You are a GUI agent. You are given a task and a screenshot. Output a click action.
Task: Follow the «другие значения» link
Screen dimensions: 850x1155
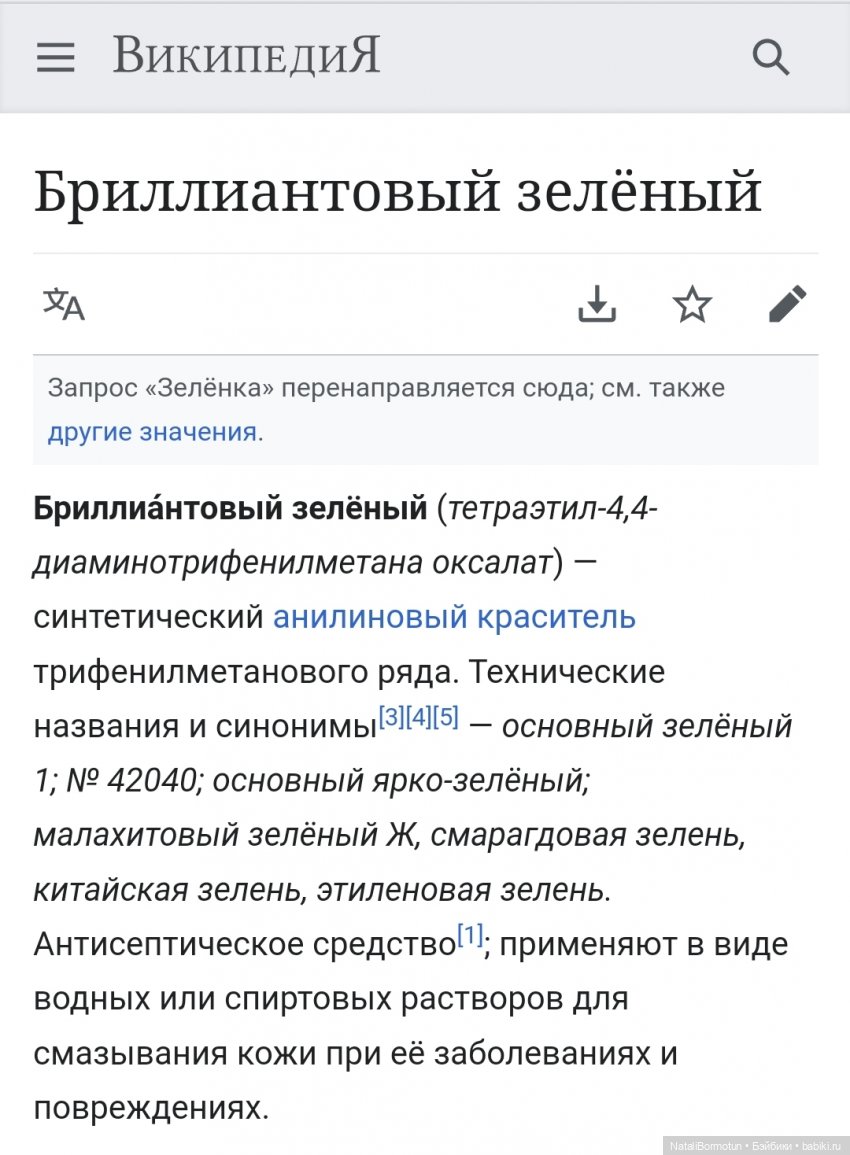coord(152,432)
